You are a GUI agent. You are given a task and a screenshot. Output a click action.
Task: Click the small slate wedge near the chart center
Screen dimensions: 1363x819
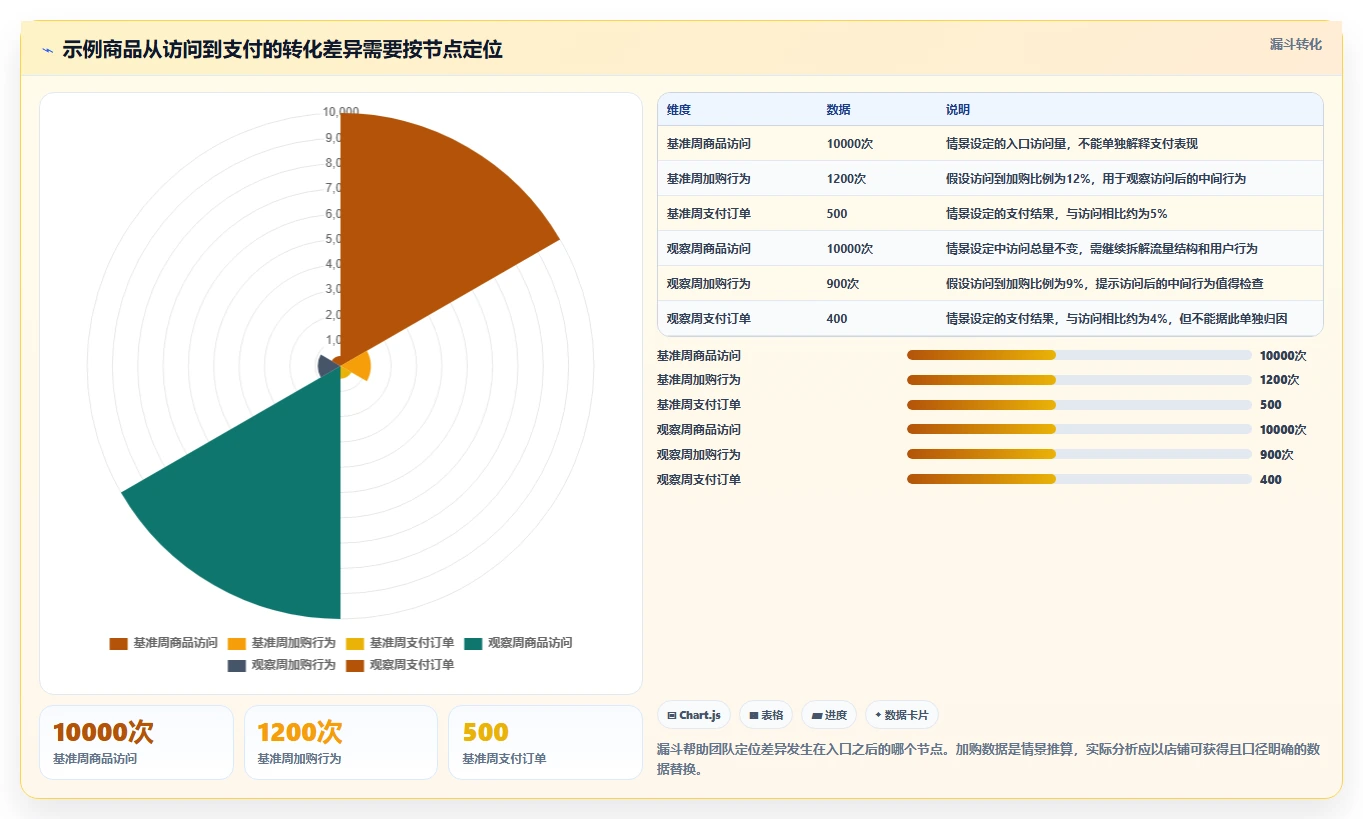tap(326, 364)
